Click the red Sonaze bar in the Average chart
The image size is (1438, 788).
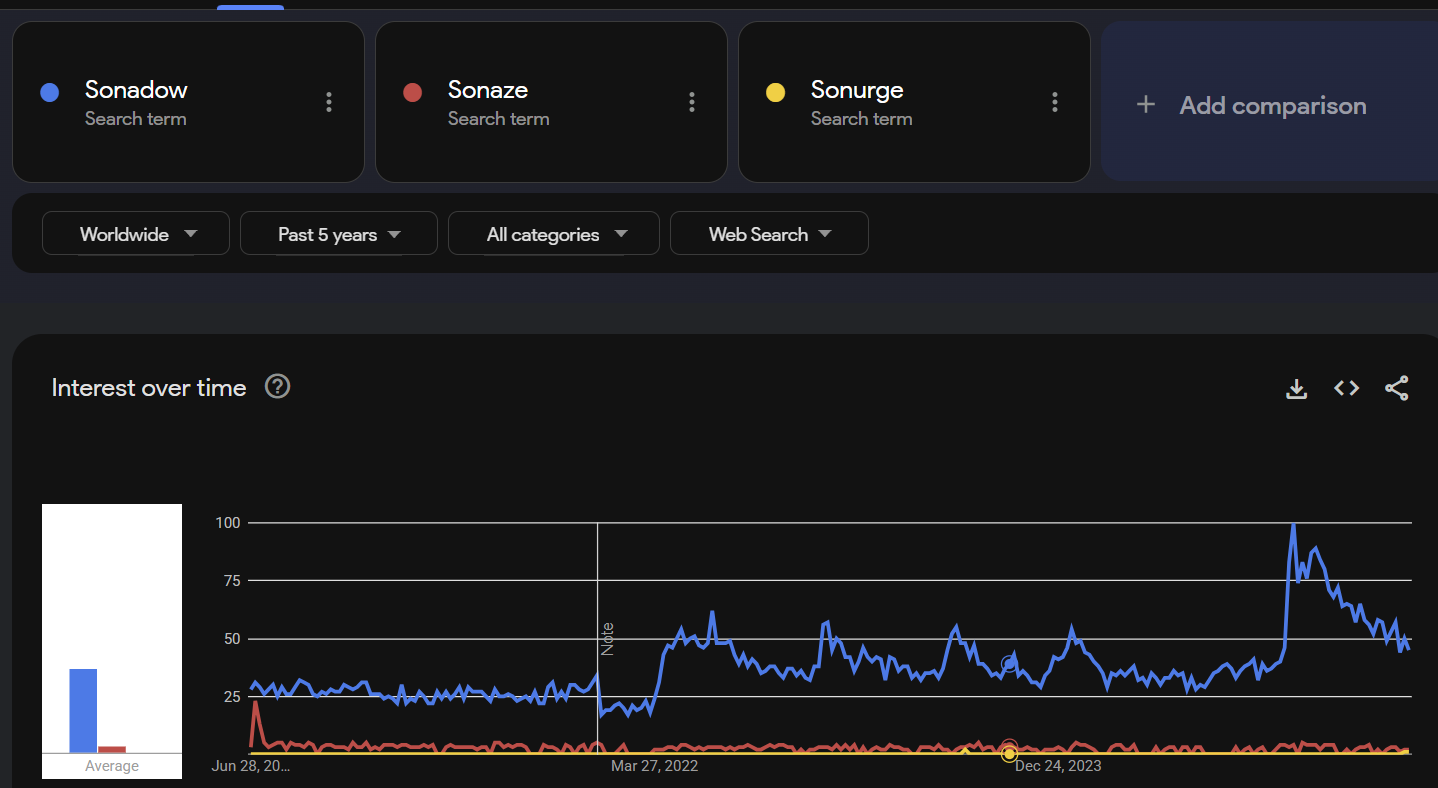pos(112,749)
